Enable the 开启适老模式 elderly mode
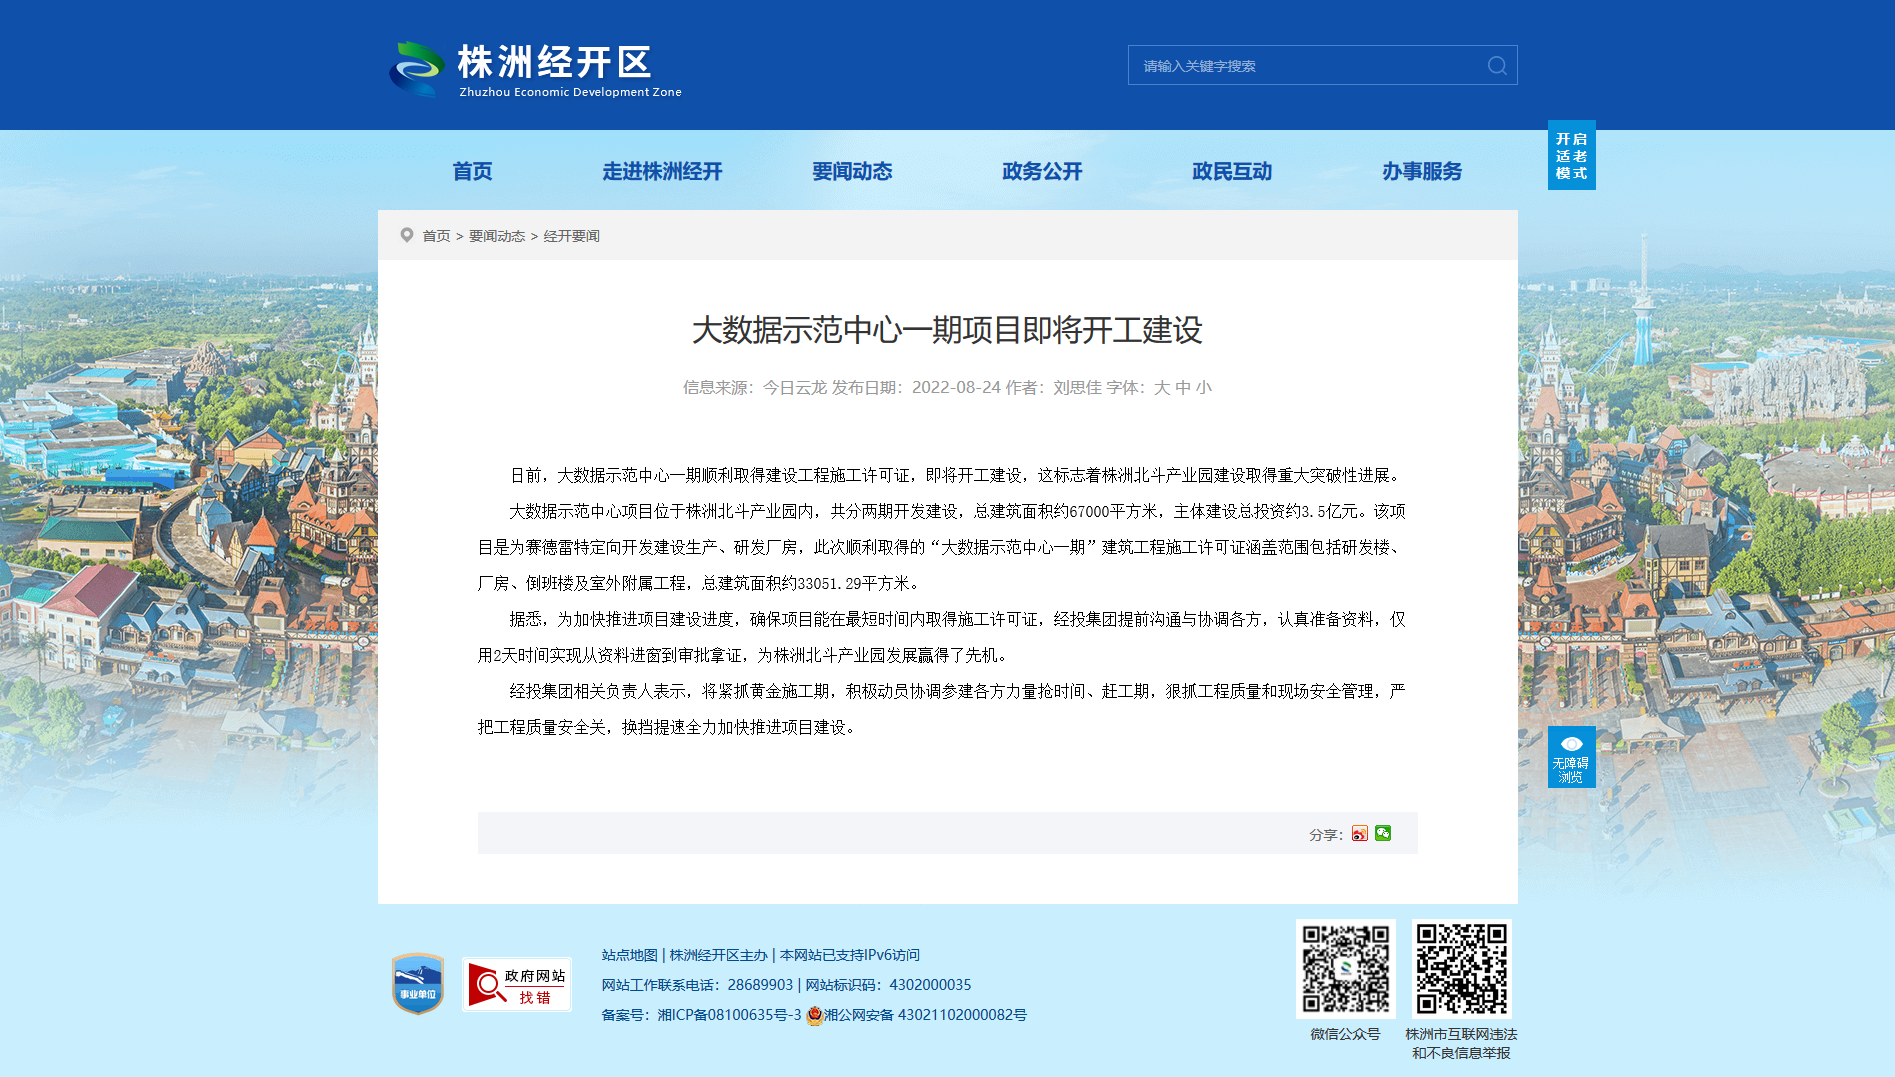This screenshot has height=1077, width=1895. pyautogui.click(x=1571, y=155)
